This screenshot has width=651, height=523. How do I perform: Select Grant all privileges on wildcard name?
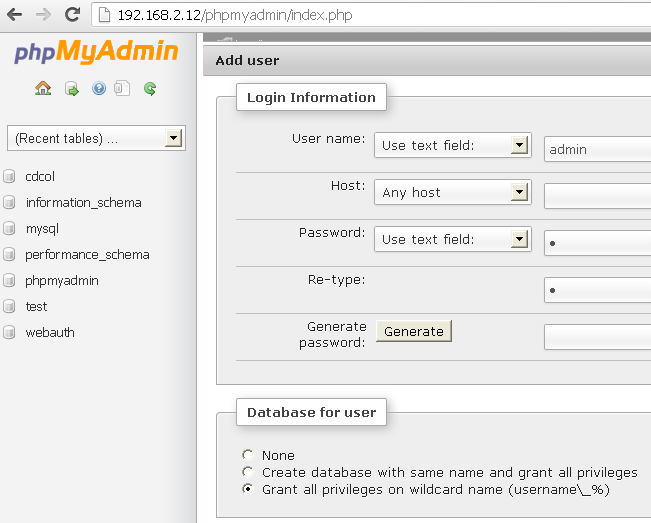(x=248, y=490)
